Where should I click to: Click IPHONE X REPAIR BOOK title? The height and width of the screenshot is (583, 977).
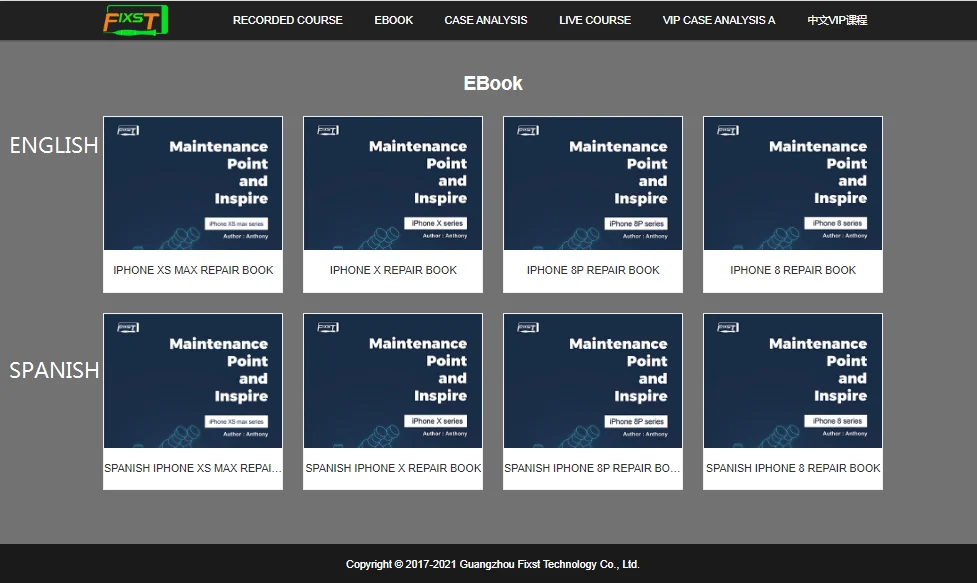click(x=393, y=270)
